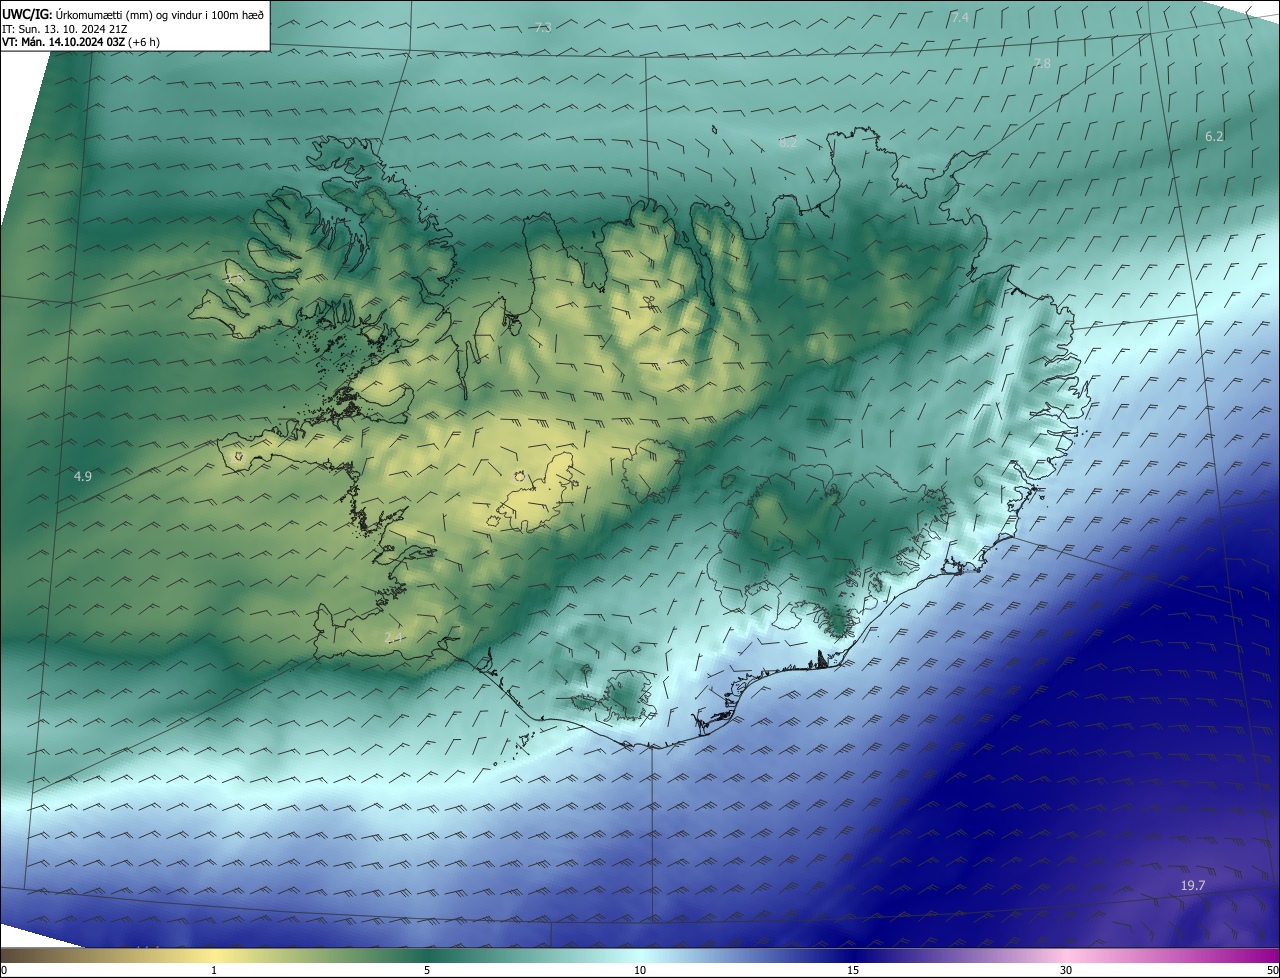Click the 7.4 precipitation value label
Viewport: 1280px width, 978px height.
click(960, 18)
